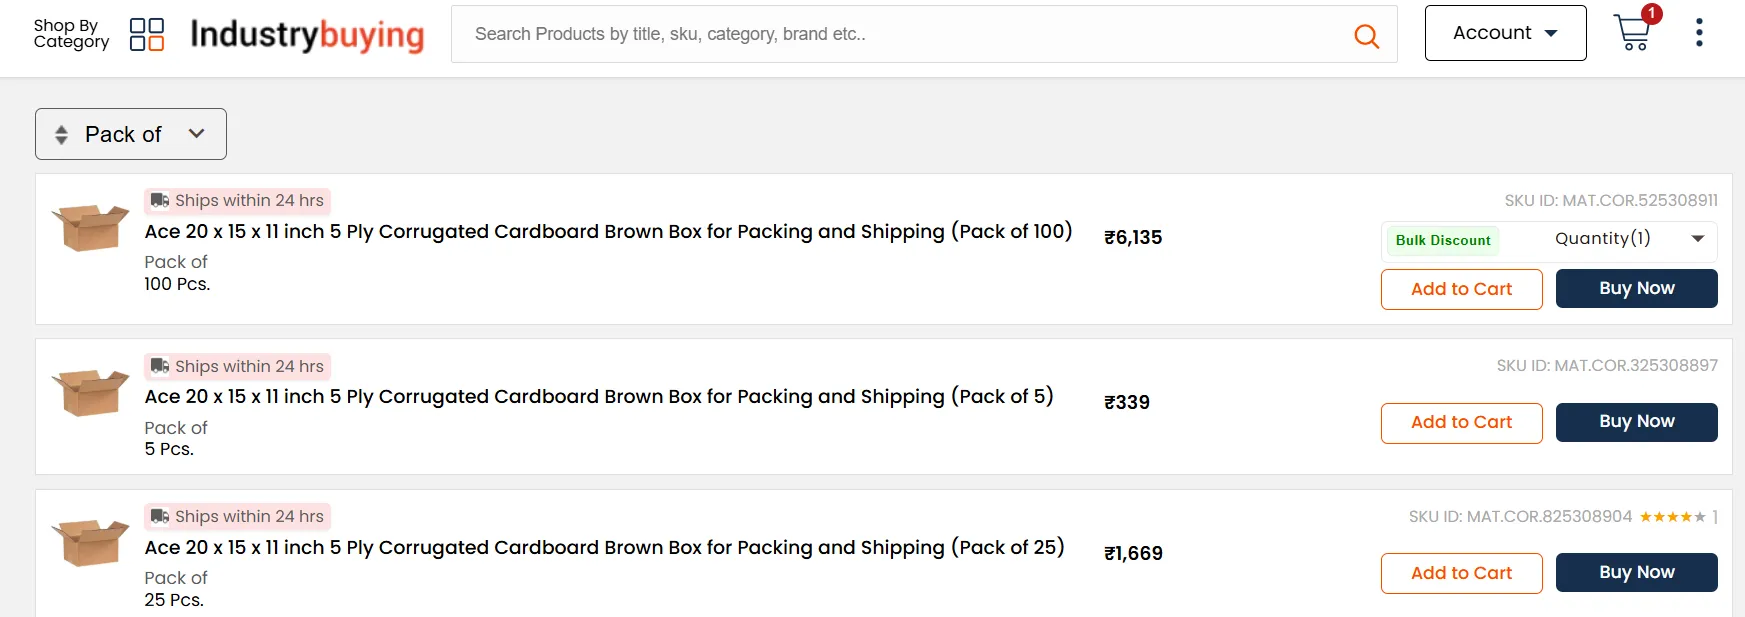Click the shipping truck icon on first product
This screenshot has height=617, width=1745.
point(160,200)
